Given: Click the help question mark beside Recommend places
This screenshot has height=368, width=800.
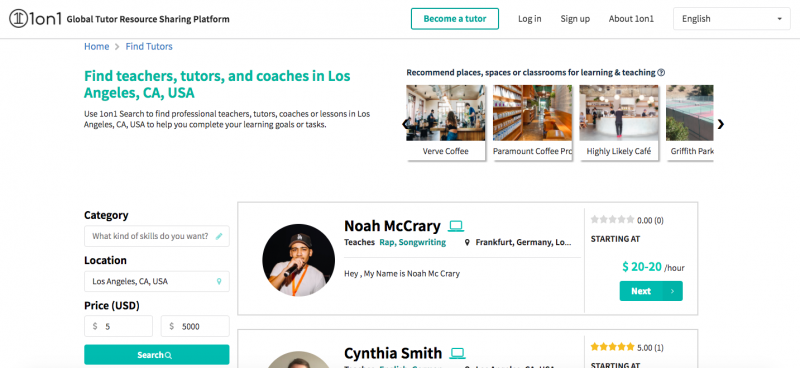Looking at the screenshot, I should (661, 72).
